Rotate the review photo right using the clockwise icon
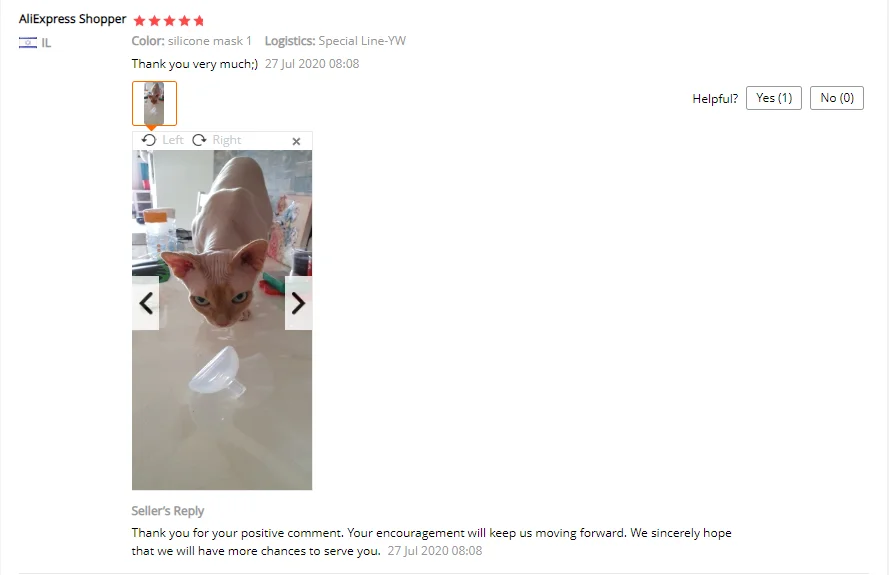This screenshot has height=575, width=889. (199, 140)
